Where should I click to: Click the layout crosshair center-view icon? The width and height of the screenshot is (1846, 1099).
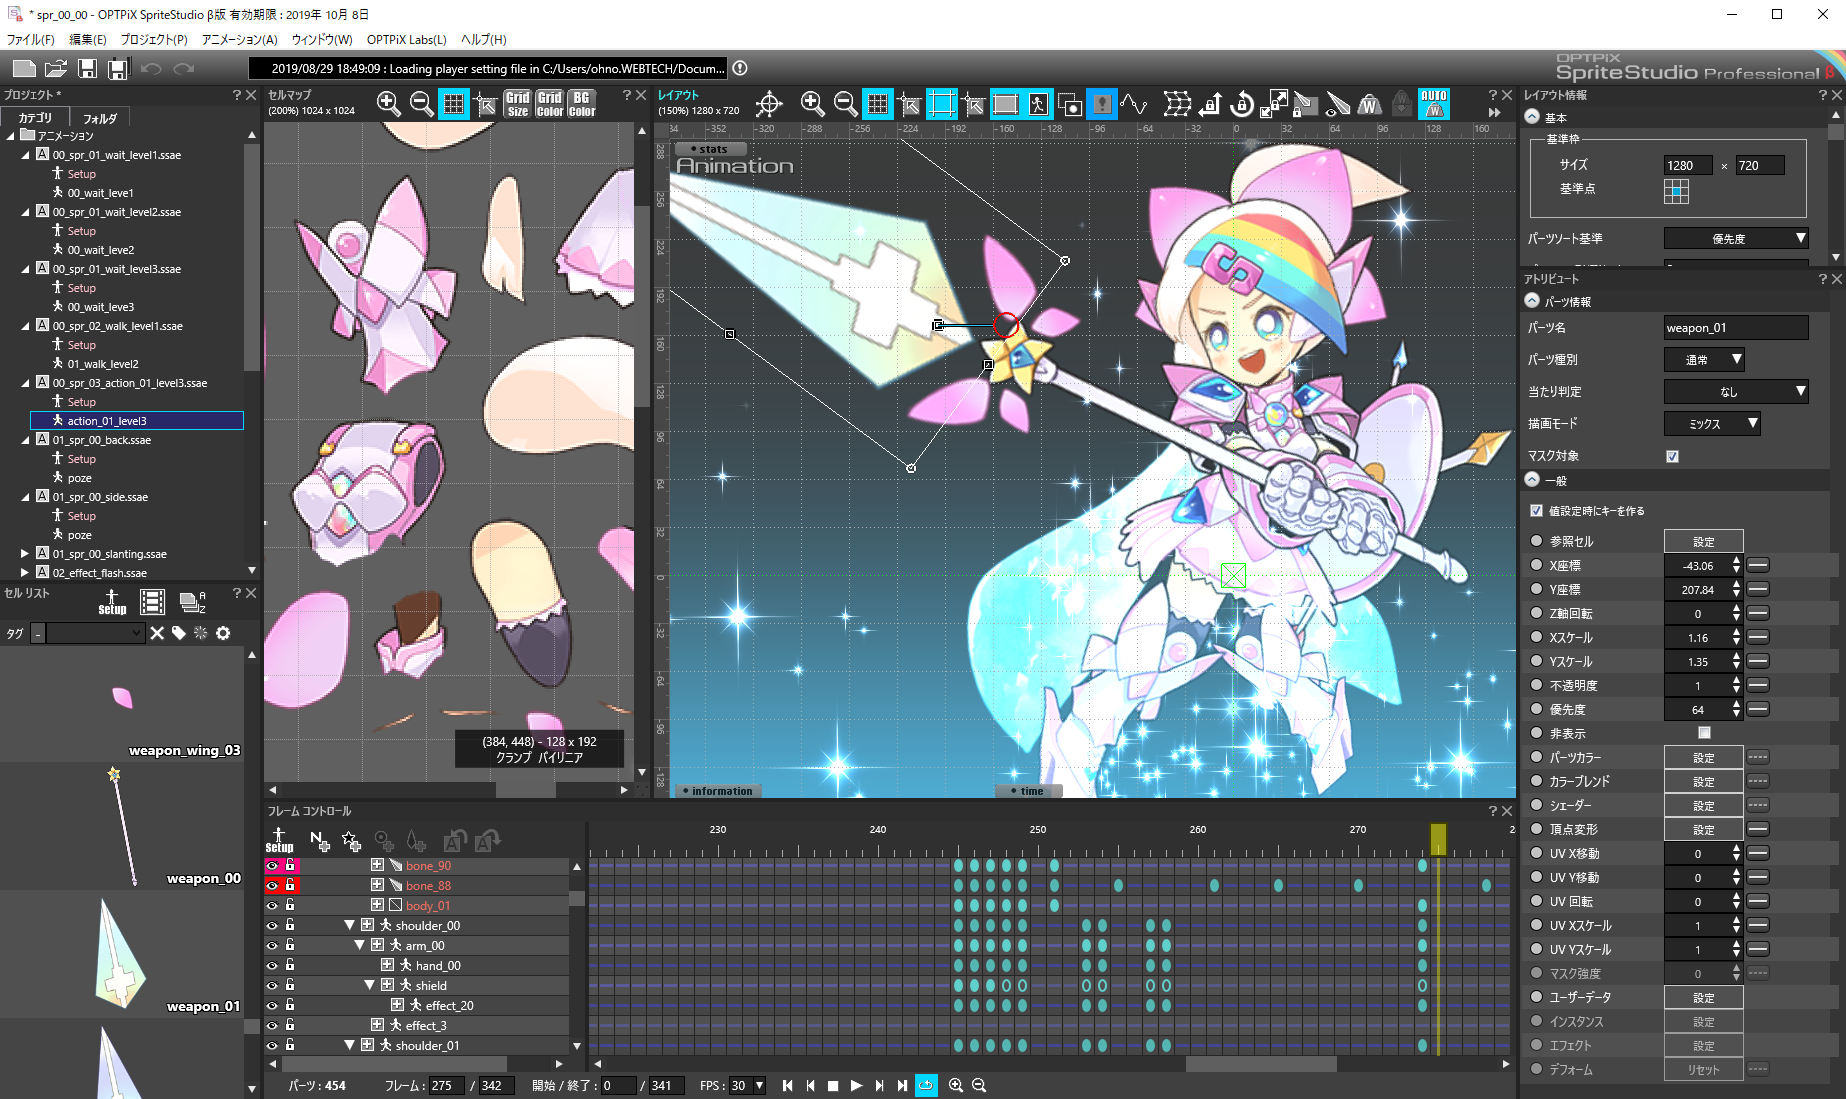tap(769, 103)
